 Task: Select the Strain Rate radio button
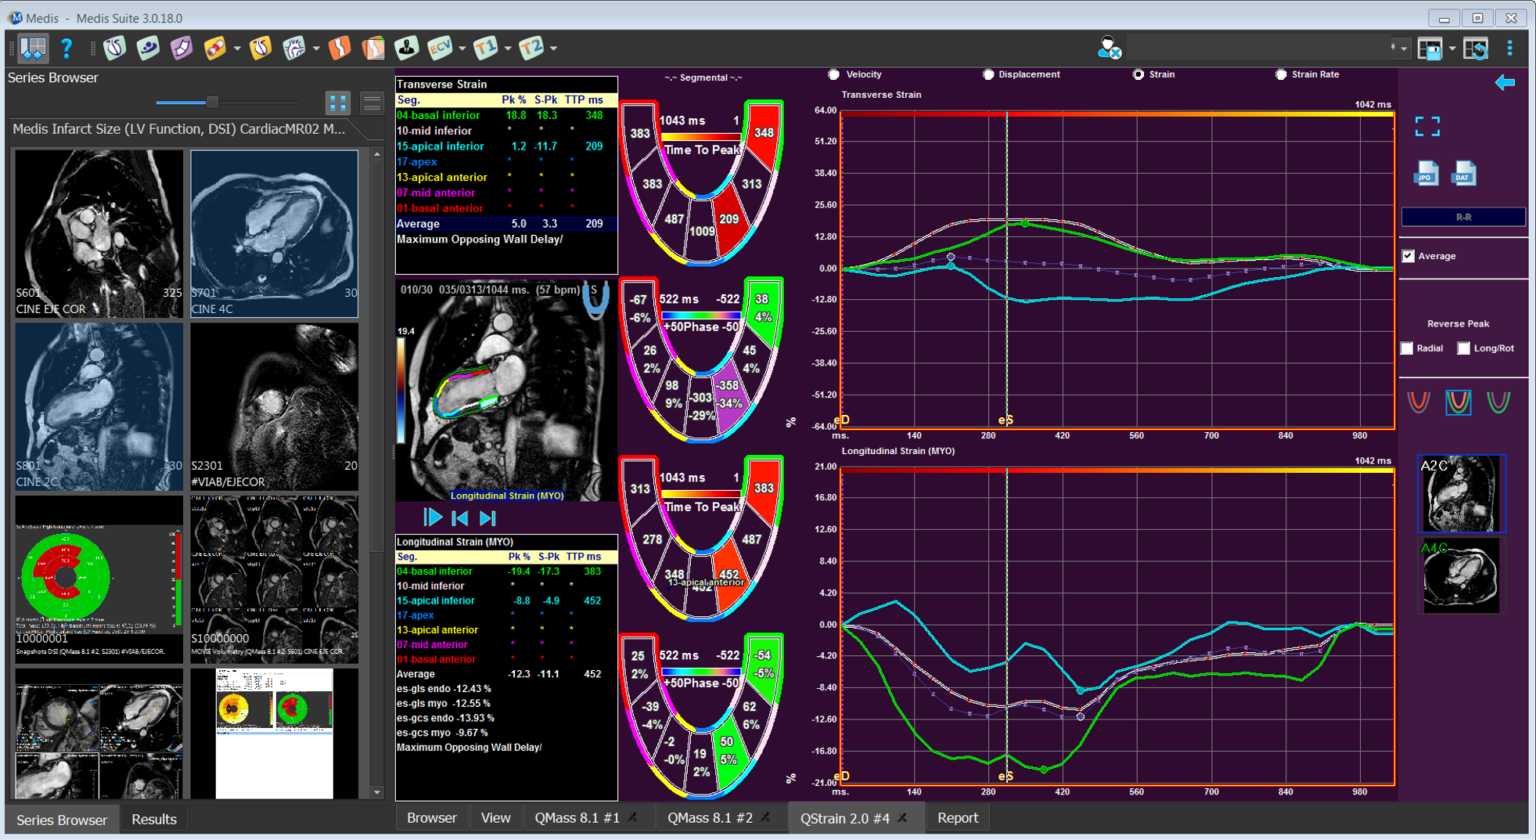tap(1281, 74)
